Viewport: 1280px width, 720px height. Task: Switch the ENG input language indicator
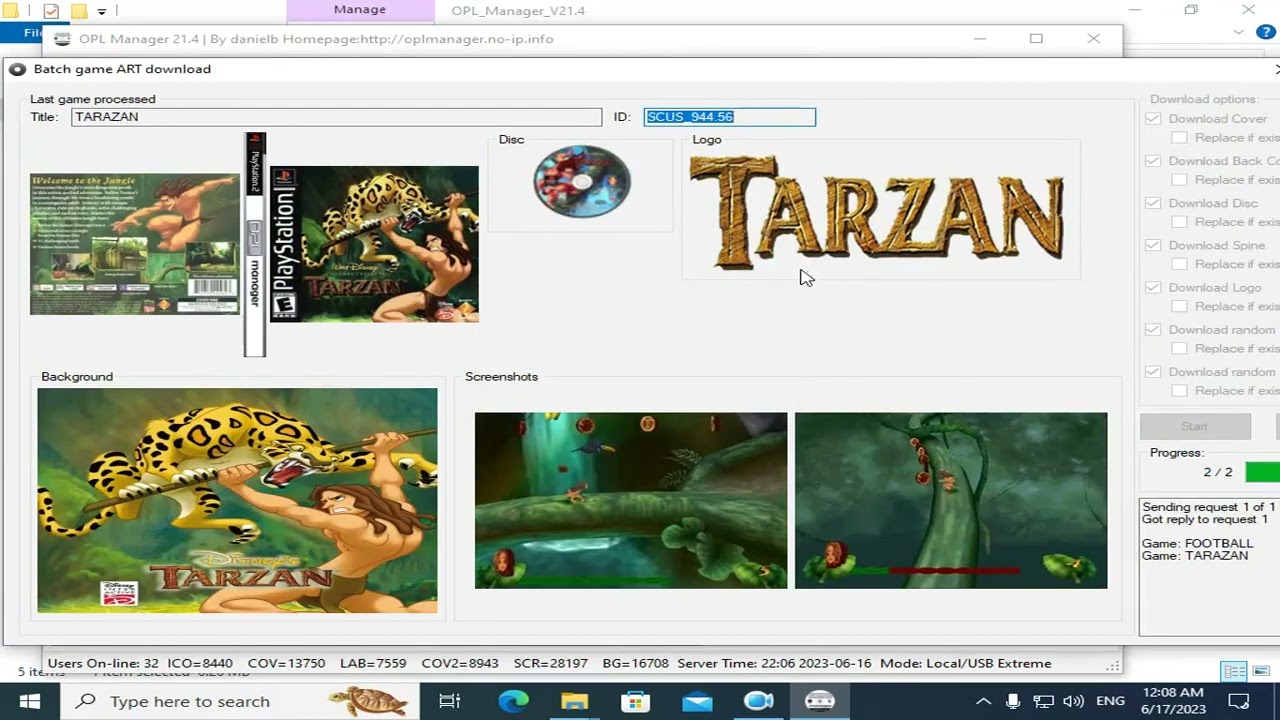point(1110,701)
